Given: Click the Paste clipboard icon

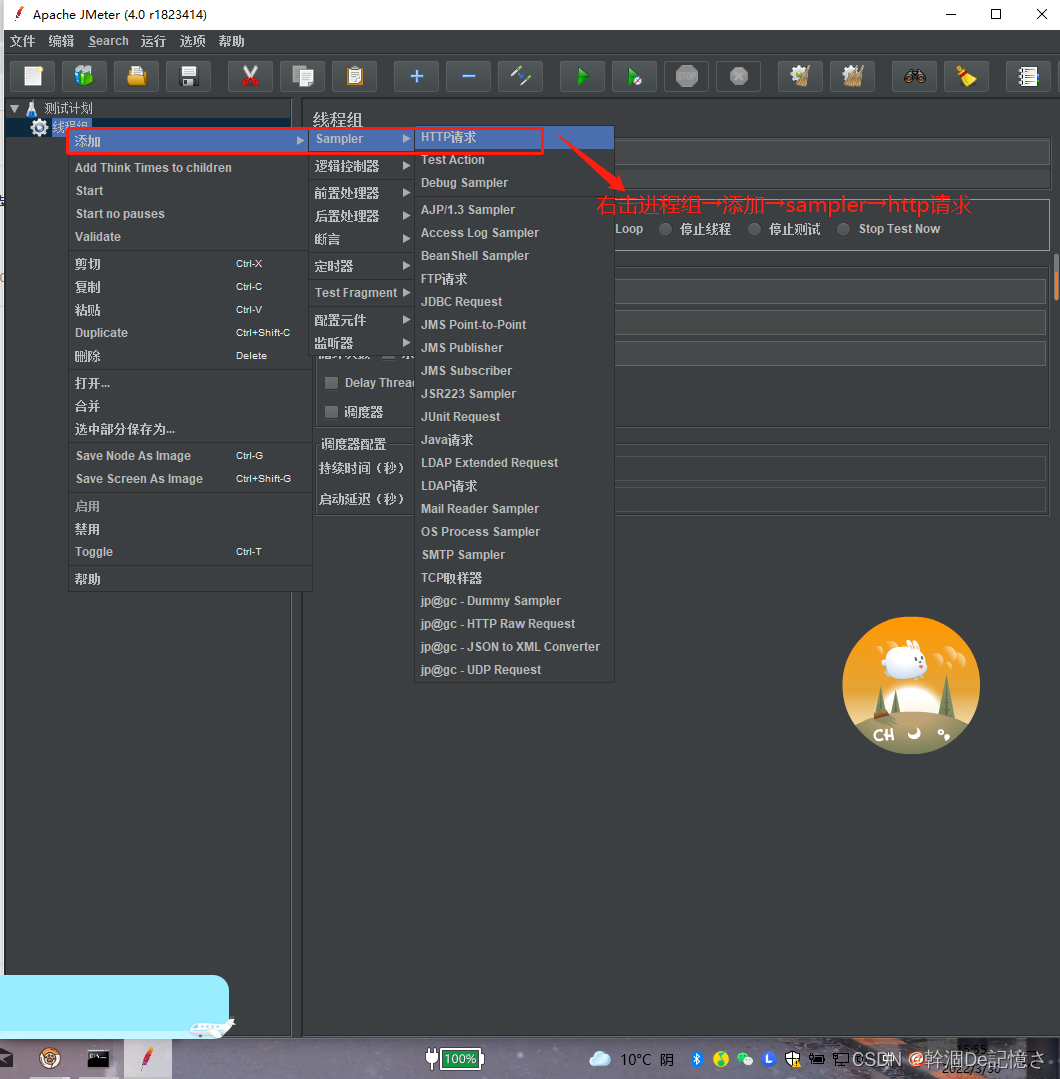Looking at the screenshot, I should pyautogui.click(x=354, y=76).
